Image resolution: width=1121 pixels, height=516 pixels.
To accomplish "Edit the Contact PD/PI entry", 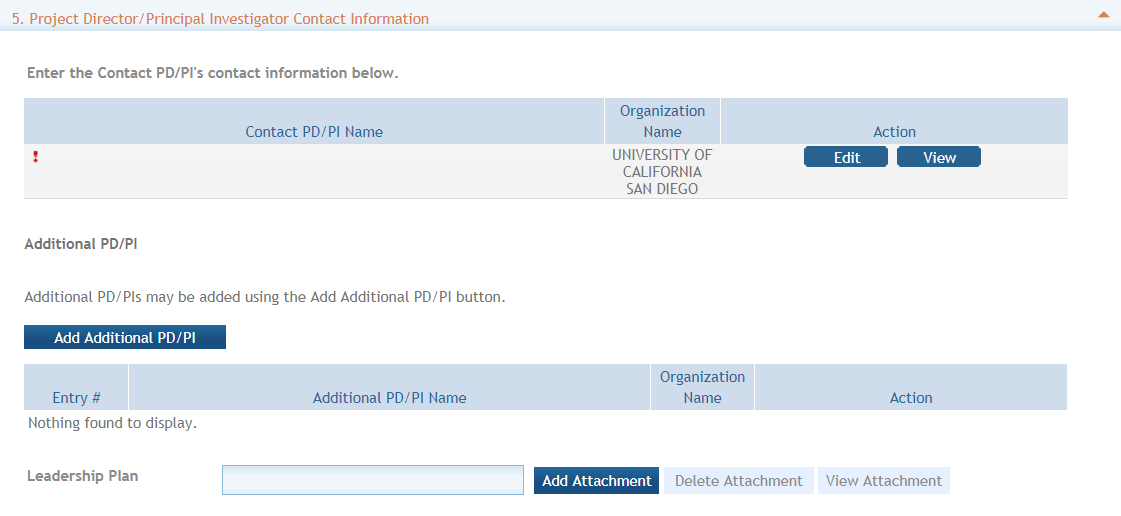I will [x=846, y=157].
